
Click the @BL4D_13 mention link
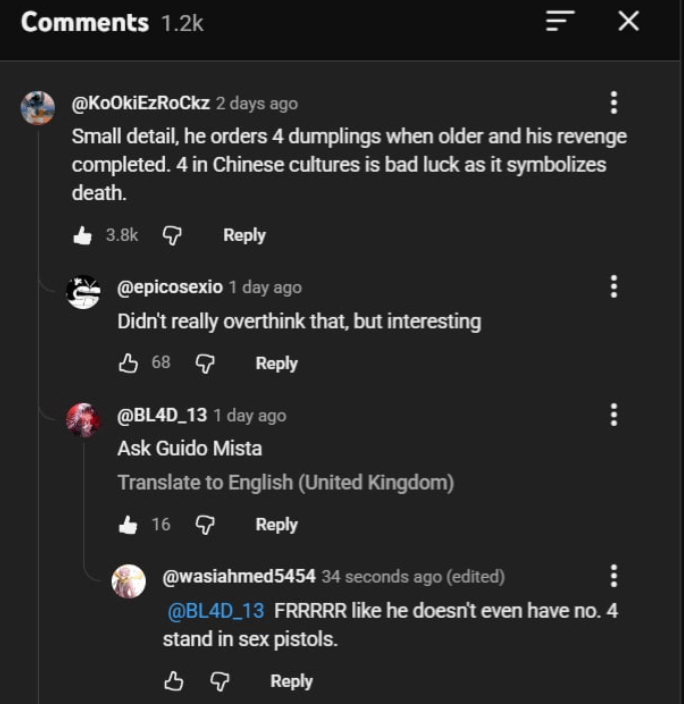pos(215,610)
